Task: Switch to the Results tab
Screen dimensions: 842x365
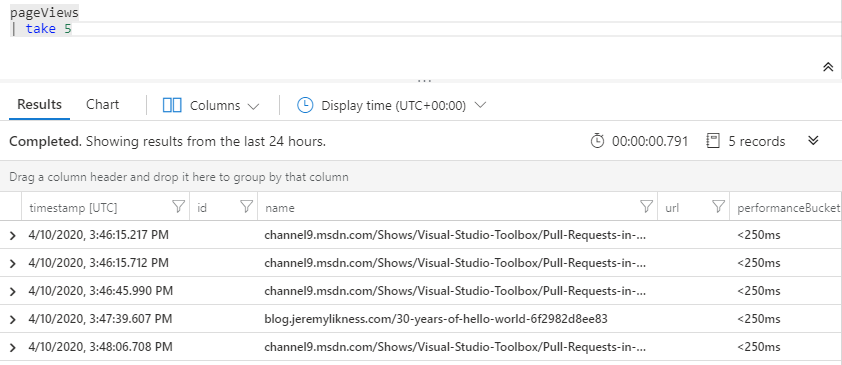Action: pyautogui.click(x=39, y=105)
